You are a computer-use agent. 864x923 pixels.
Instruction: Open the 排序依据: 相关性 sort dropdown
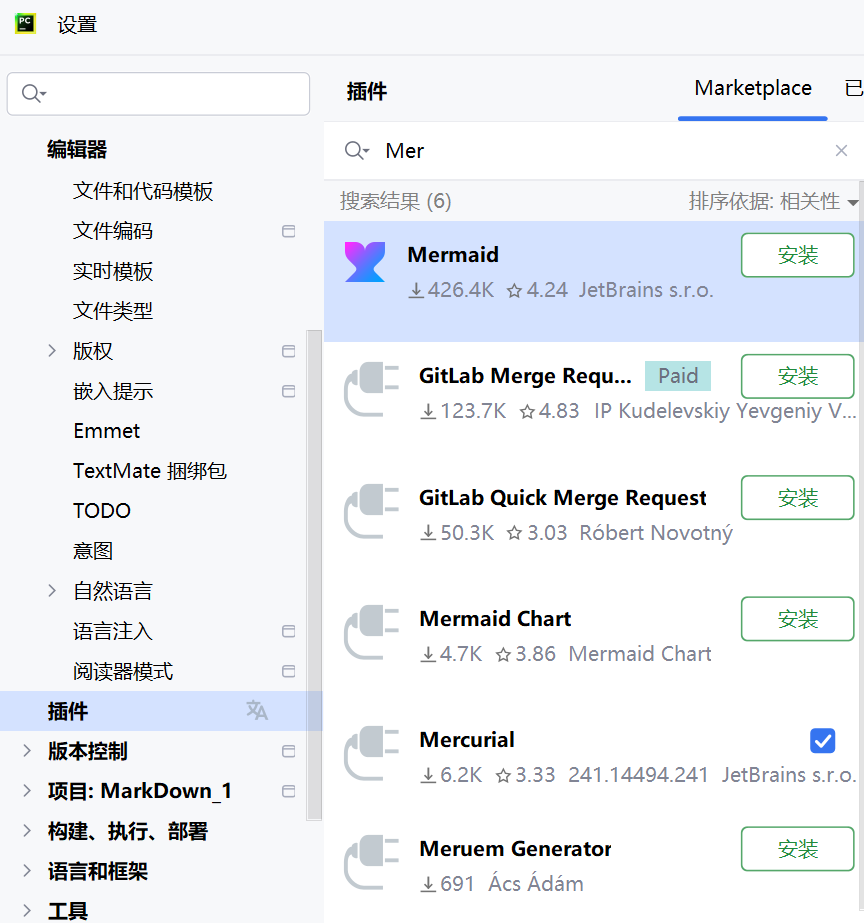pos(773,201)
